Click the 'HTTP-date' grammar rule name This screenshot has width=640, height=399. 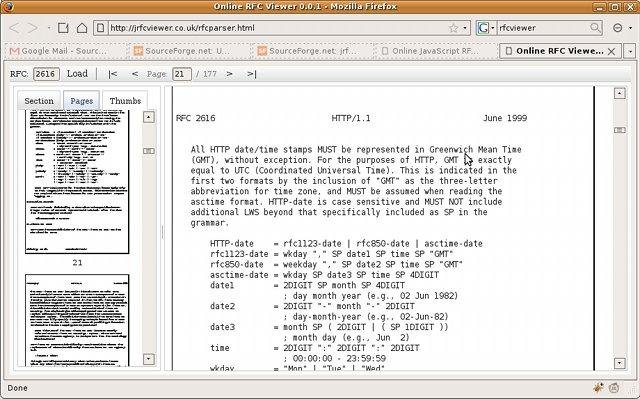point(232,244)
